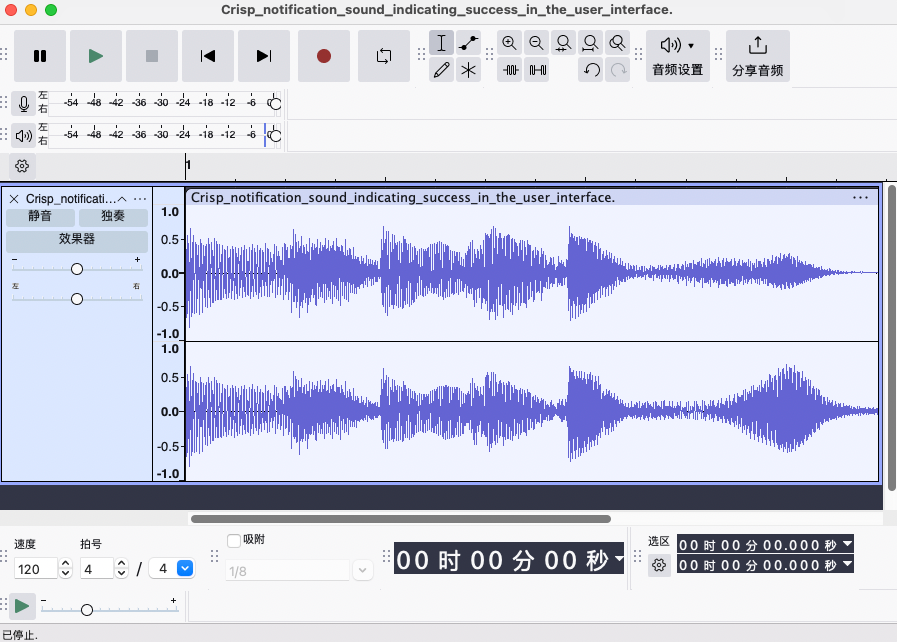
Task: Open selection settings gear icon
Action: 659,565
